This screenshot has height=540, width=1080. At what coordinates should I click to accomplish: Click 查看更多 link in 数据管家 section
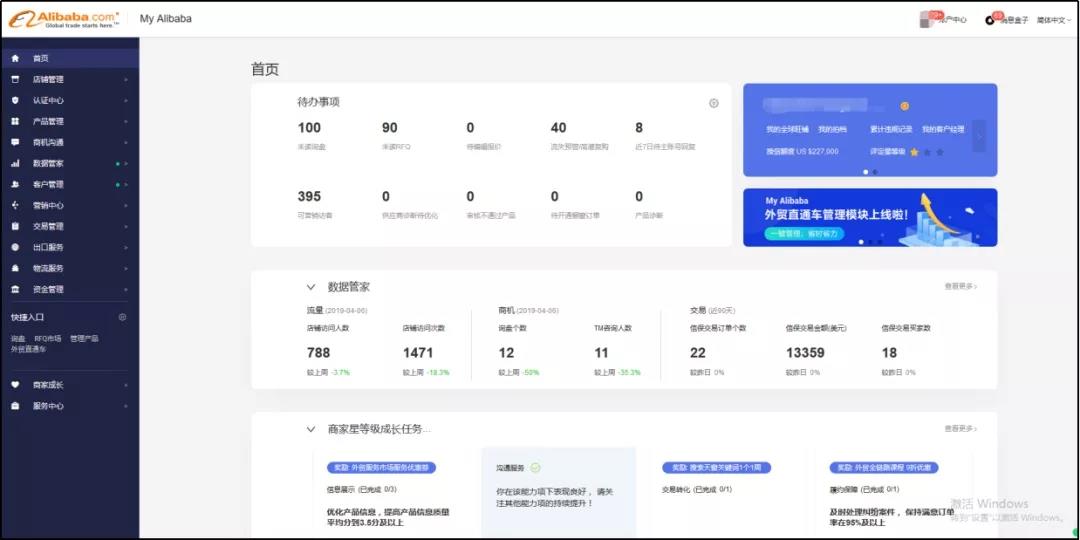click(x=960, y=287)
